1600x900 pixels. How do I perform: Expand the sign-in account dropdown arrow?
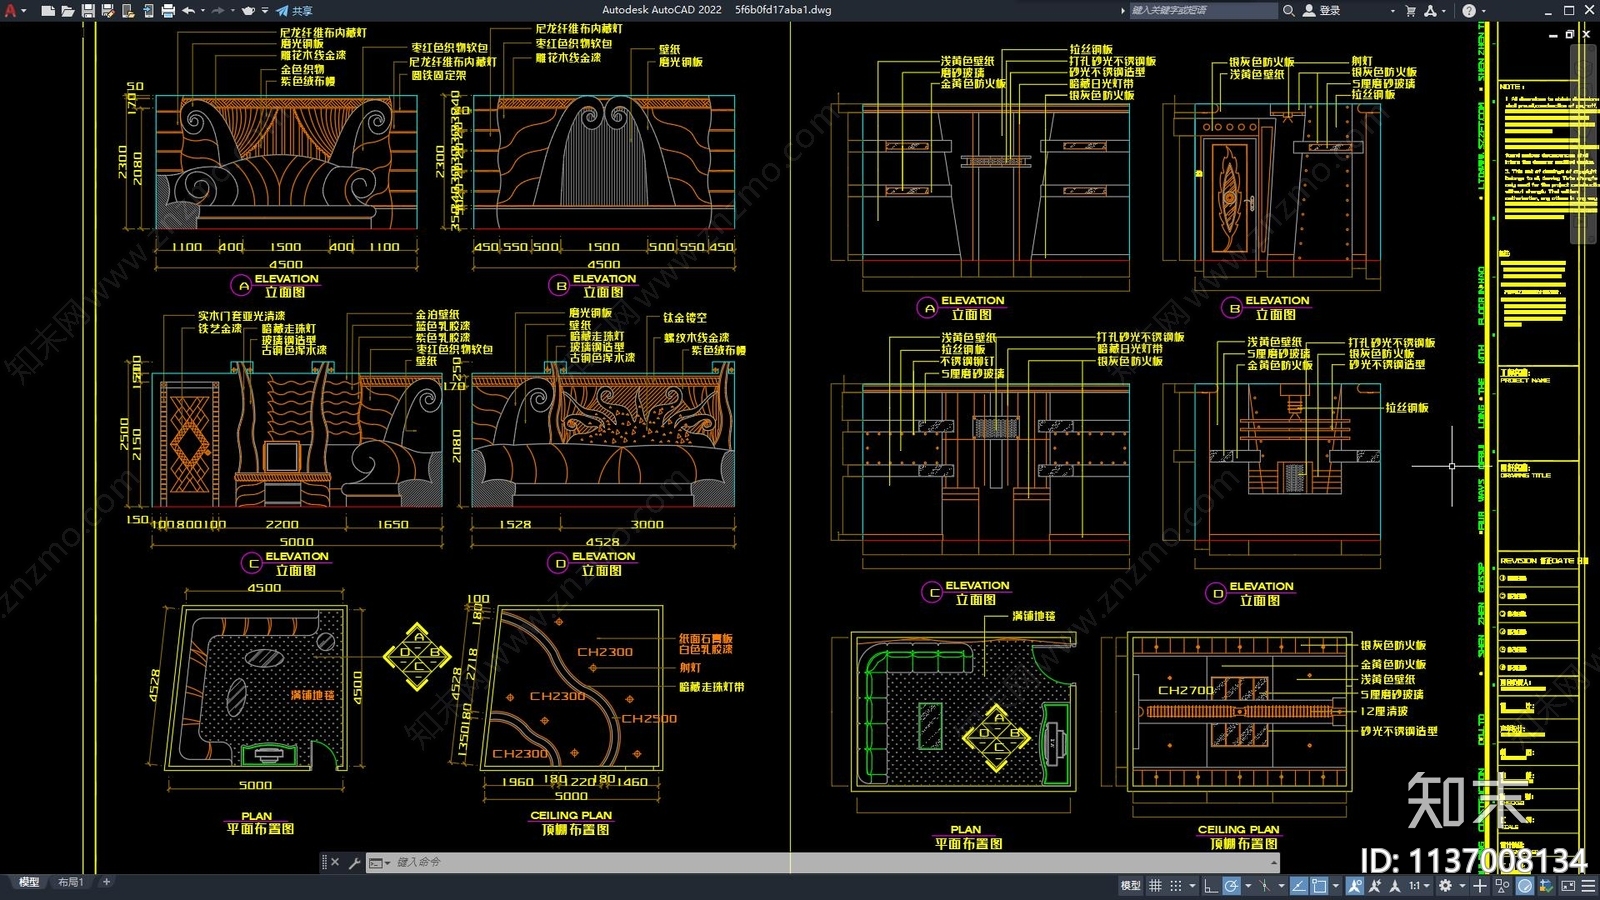click(x=1392, y=10)
